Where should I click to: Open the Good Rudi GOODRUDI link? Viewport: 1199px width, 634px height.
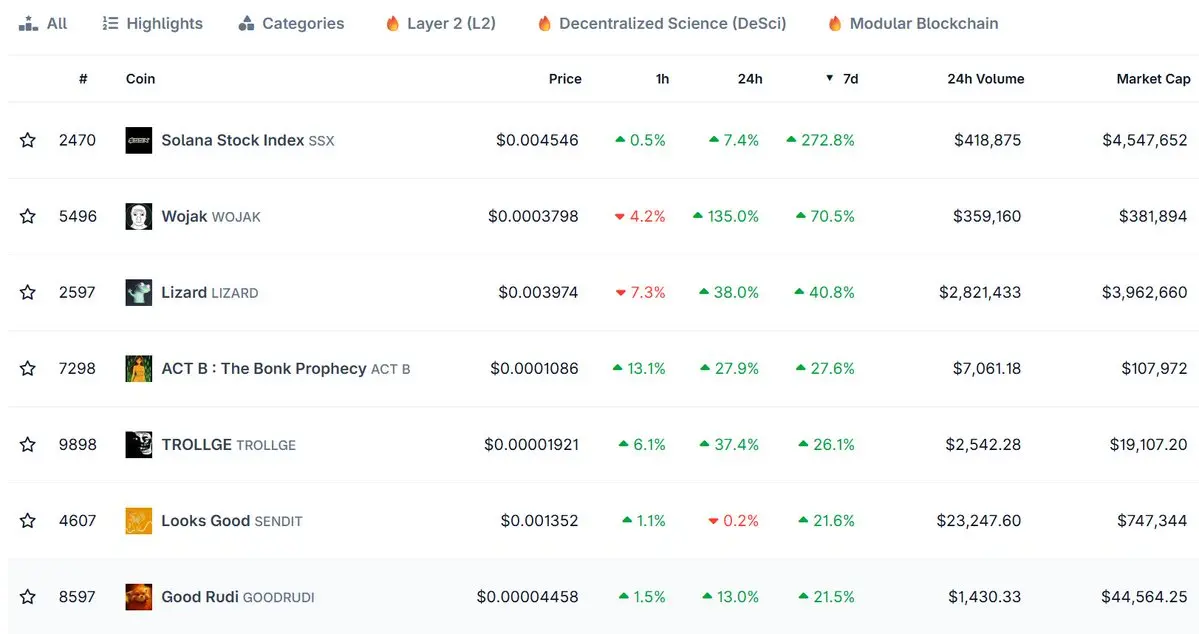coord(238,597)
